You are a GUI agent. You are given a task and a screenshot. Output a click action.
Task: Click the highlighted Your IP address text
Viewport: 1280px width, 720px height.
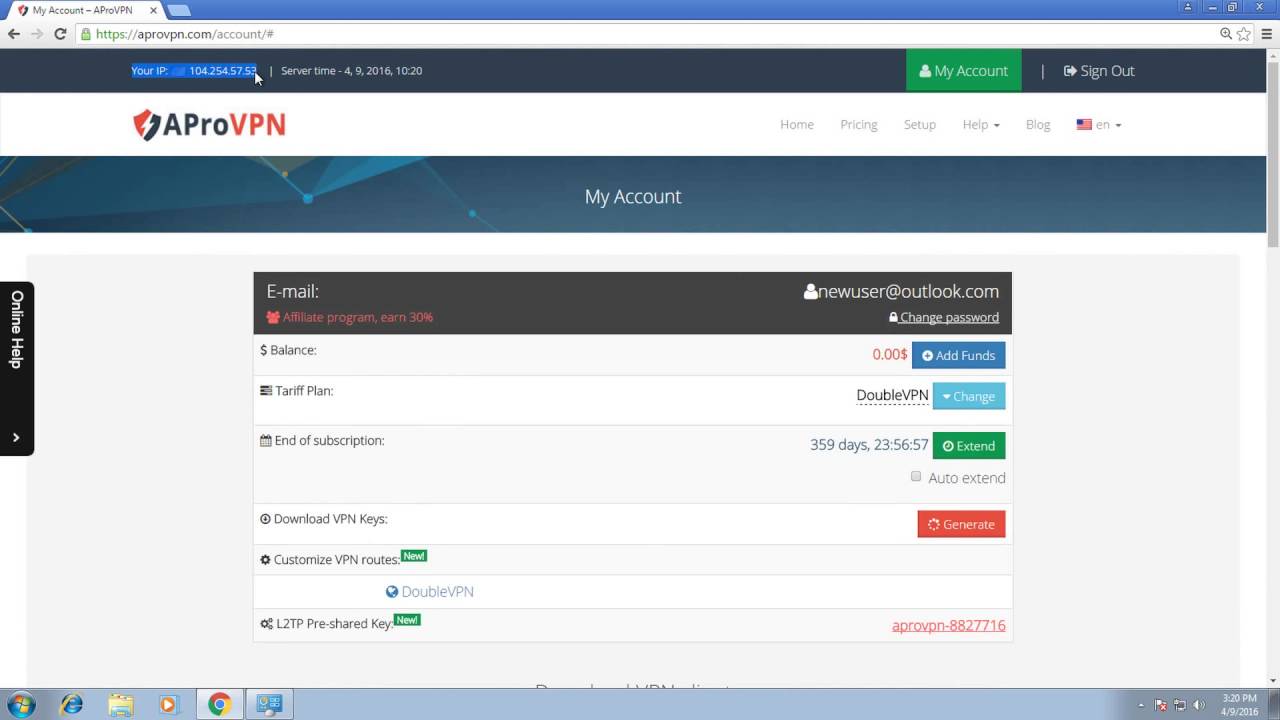(194, 71)
